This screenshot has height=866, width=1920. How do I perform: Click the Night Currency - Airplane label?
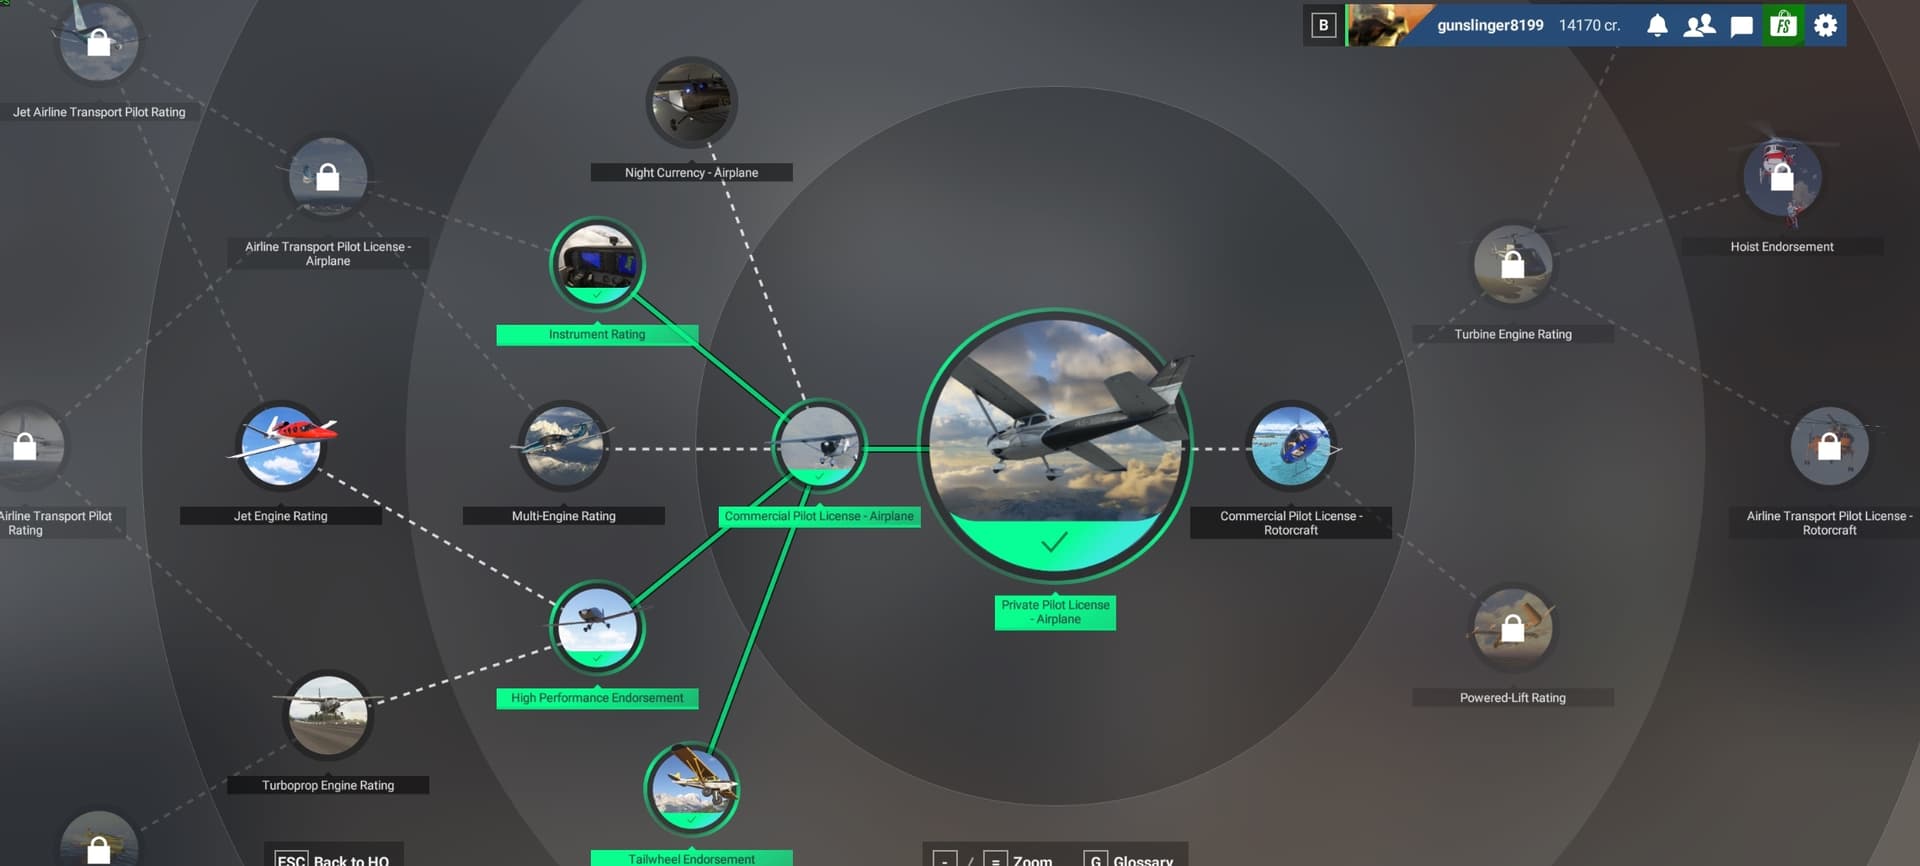click(x=691, y=173)
